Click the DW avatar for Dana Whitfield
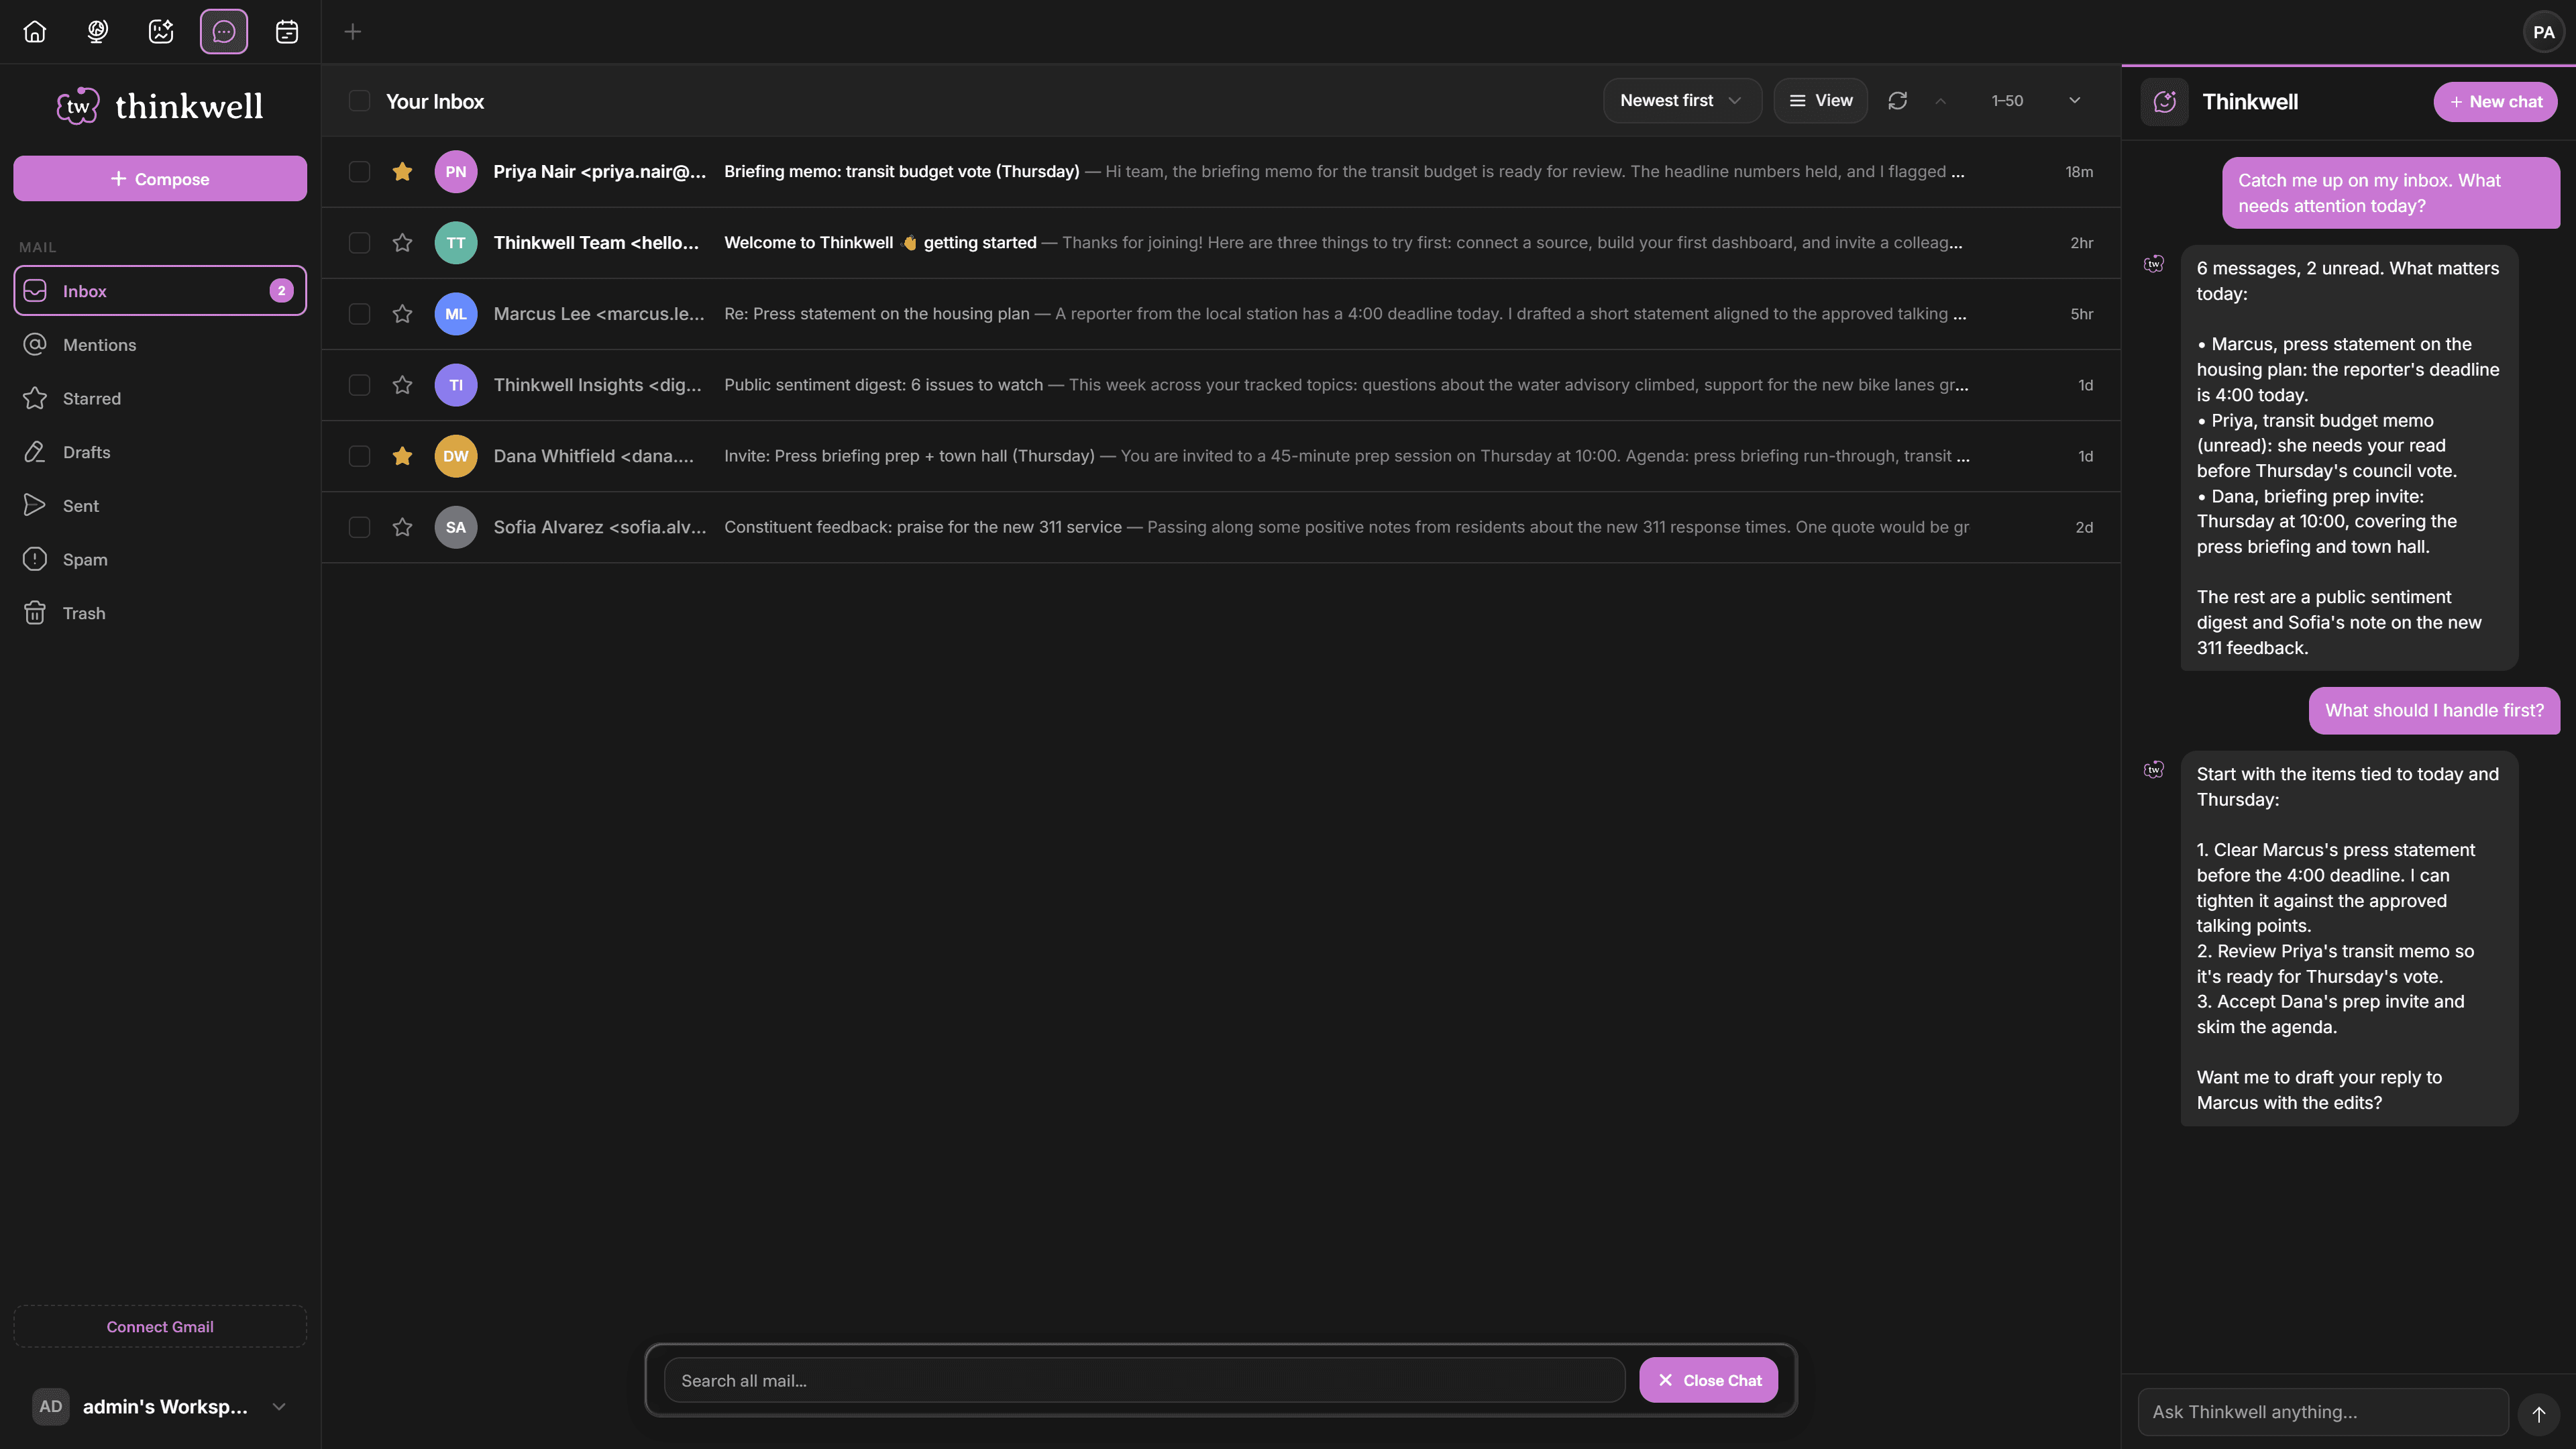 (456, 456)
